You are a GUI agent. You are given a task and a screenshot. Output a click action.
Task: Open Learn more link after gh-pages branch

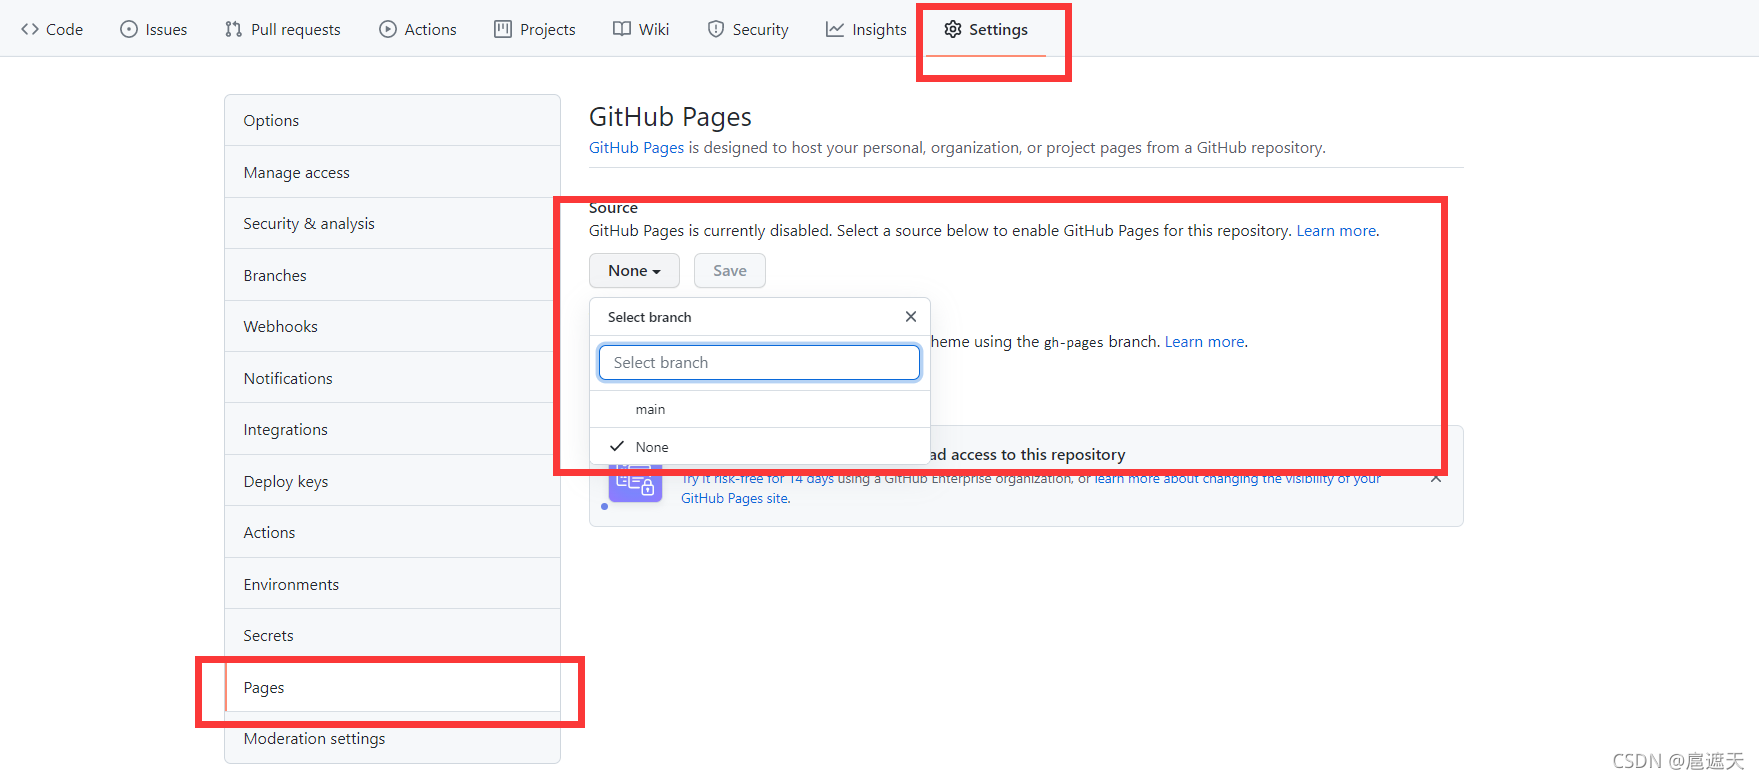point(1204,341)
